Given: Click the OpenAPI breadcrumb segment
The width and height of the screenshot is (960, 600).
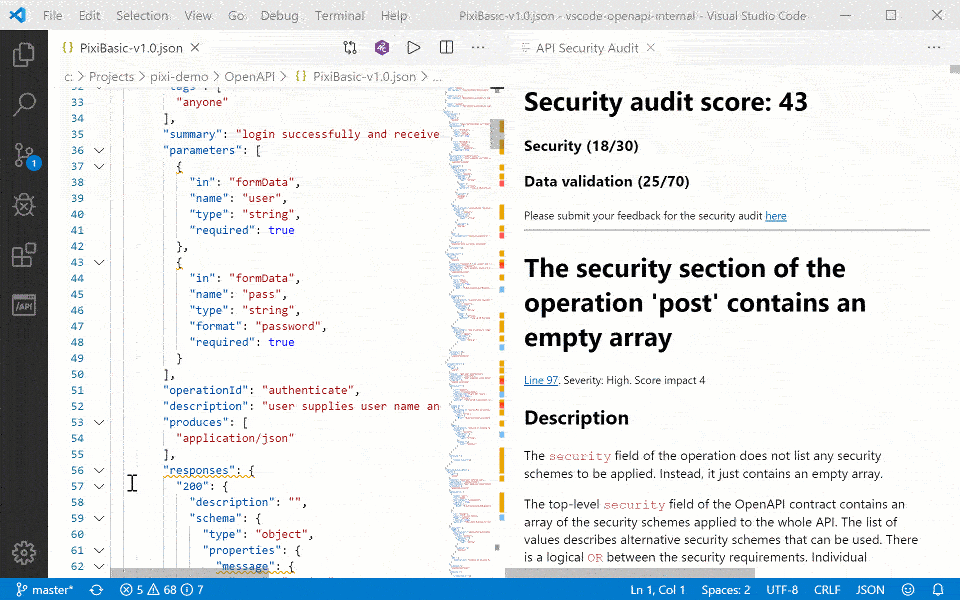Looking at the screenshot, I should 250,77.
